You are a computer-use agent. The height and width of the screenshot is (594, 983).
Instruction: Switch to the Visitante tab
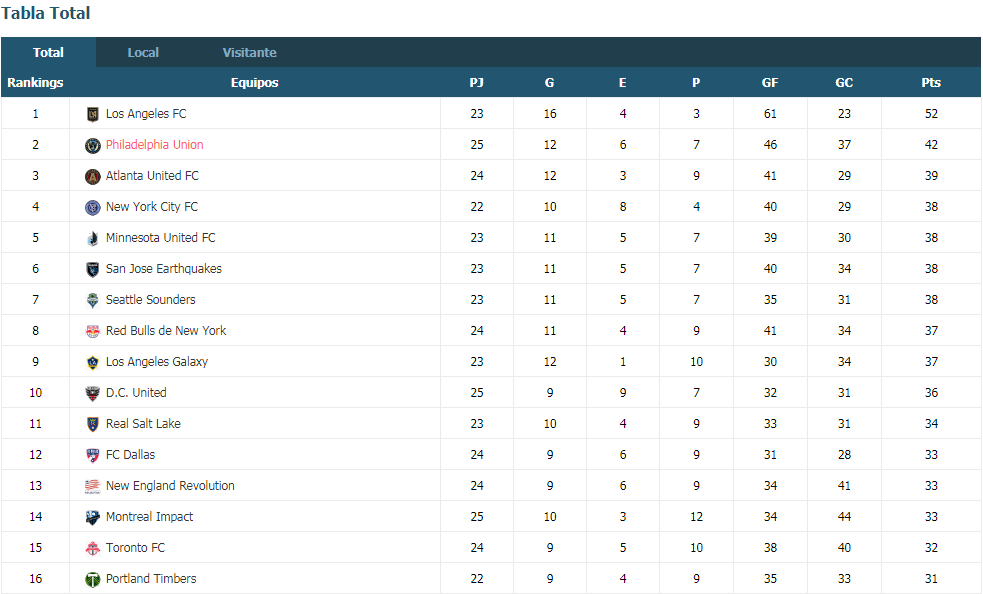pos(250,53)
